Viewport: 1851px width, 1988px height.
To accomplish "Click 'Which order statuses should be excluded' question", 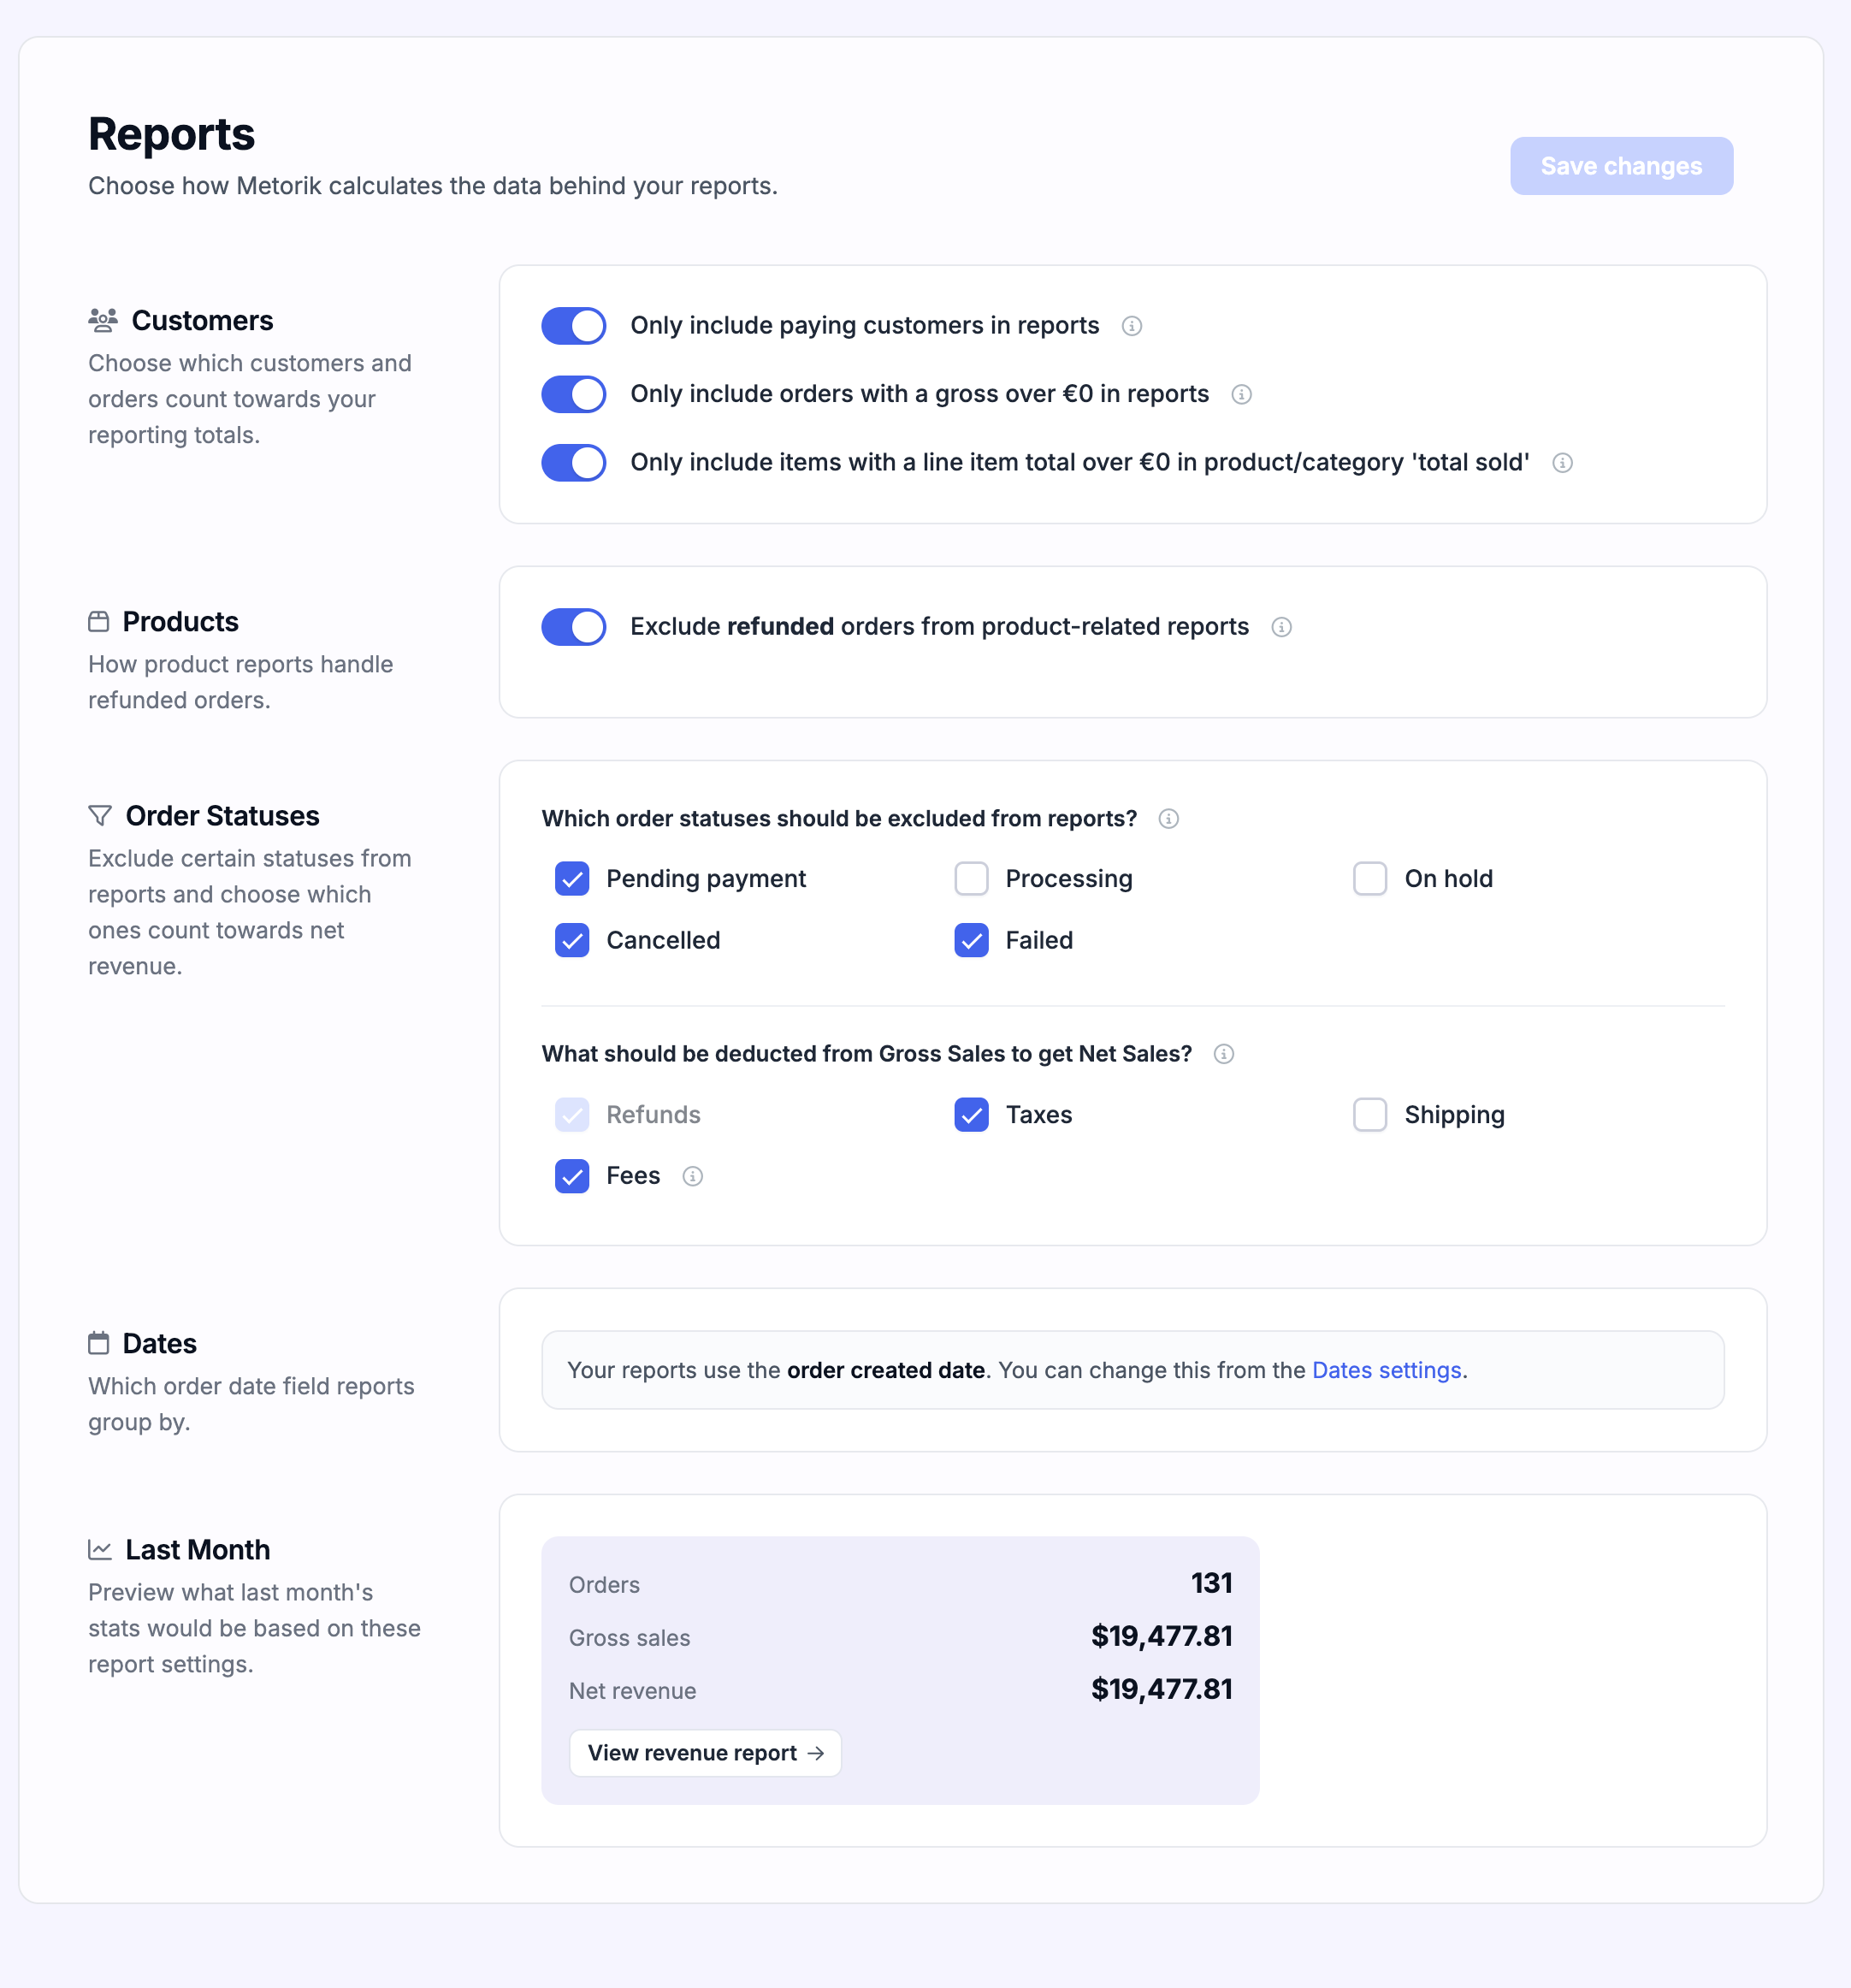I will pos(839,819).
